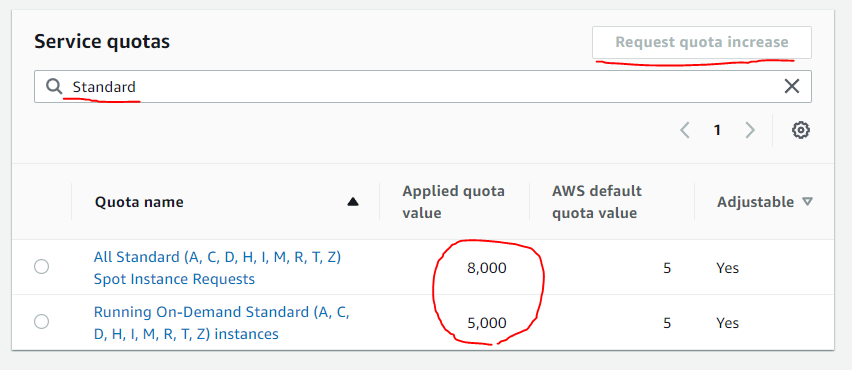852x370 pixels.
Task: Click the search magnifier icon
Action: pyautogui.click(x=54, y=86)
